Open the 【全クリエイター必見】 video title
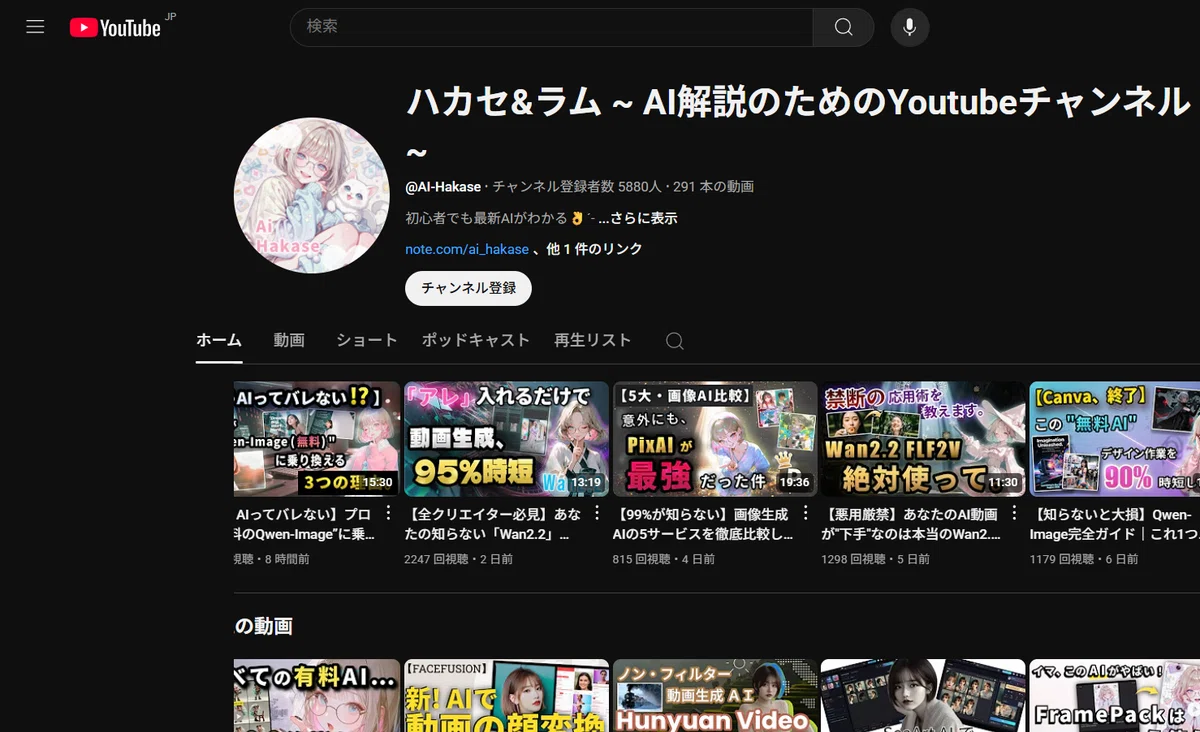Image resolution: width=1200 pixels, height=732 pixels. 492,524
